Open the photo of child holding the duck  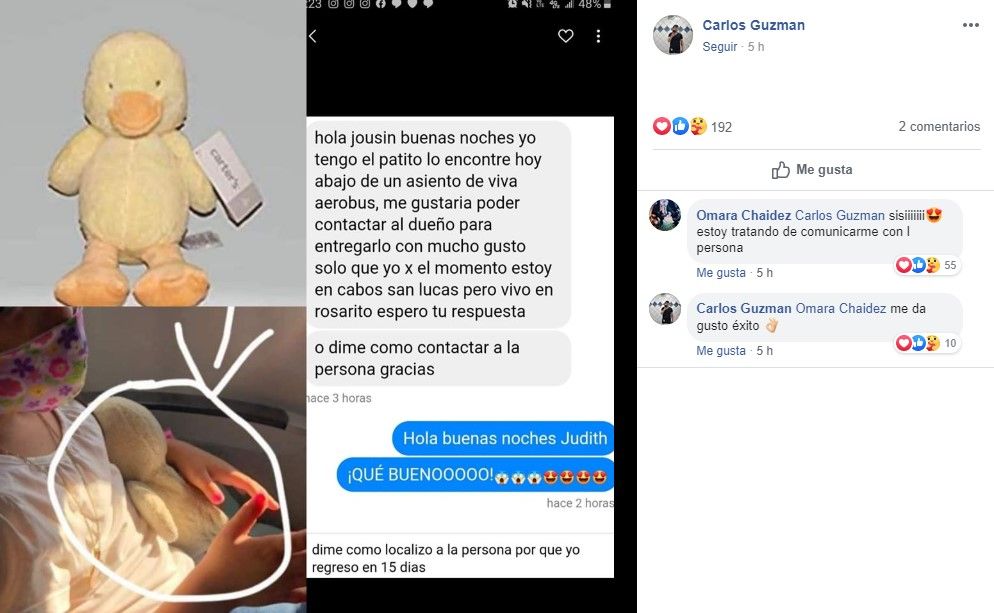coord(153,460)
